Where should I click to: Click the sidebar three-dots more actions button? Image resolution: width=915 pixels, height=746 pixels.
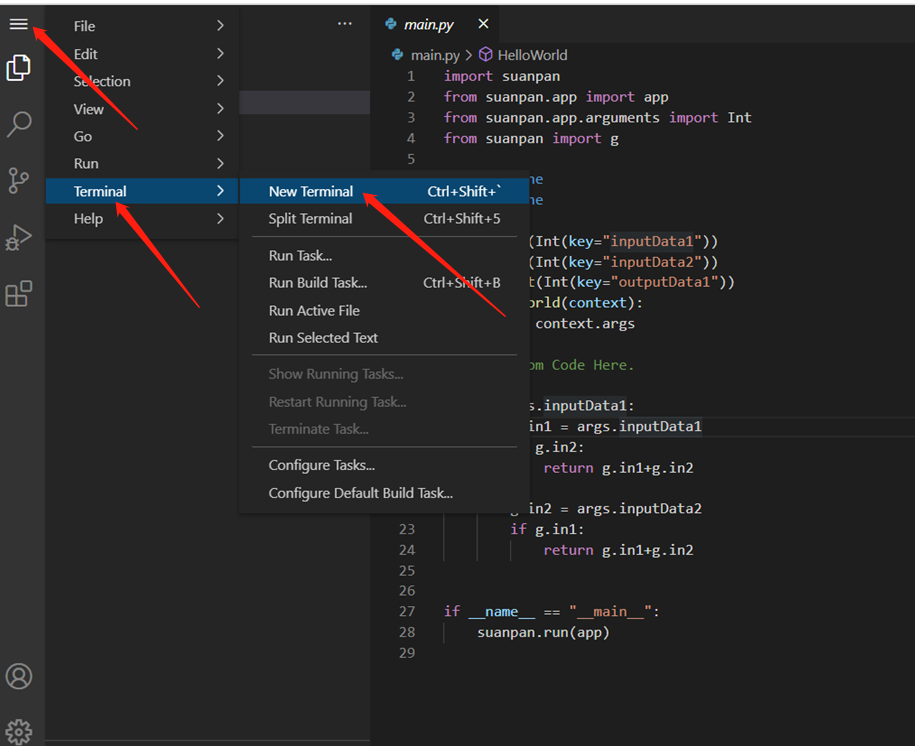pyautogui.click(x=345, y=24)
